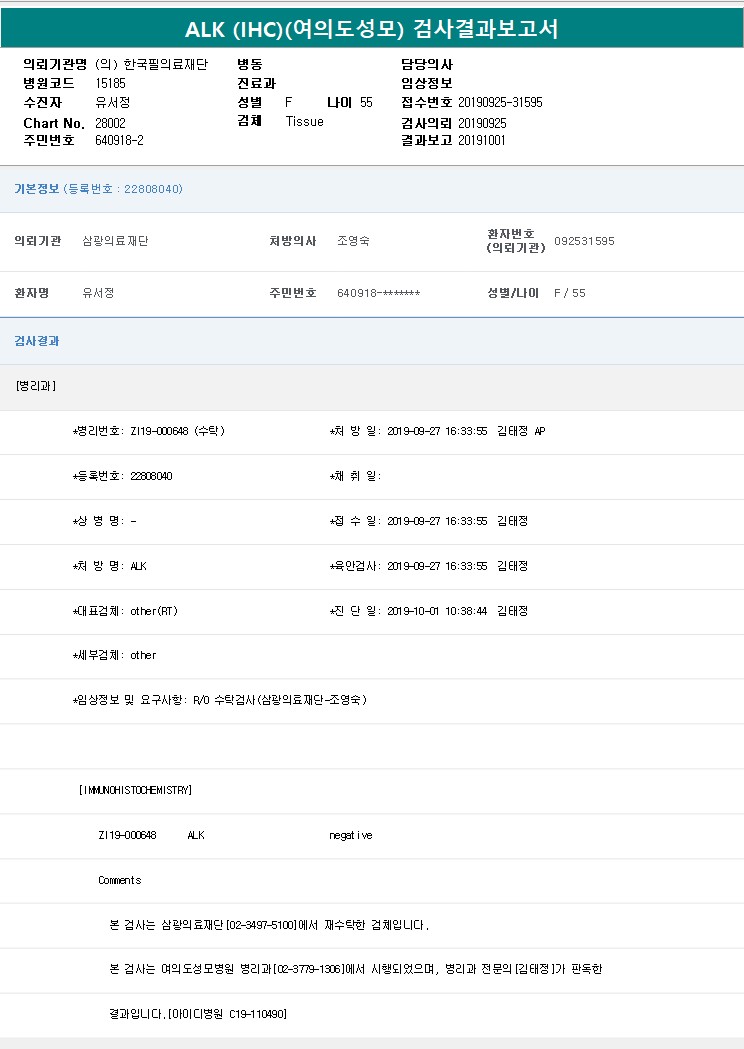Click the 병리번호 ZI19-000648 (수탁) entry

pos(149,431)
